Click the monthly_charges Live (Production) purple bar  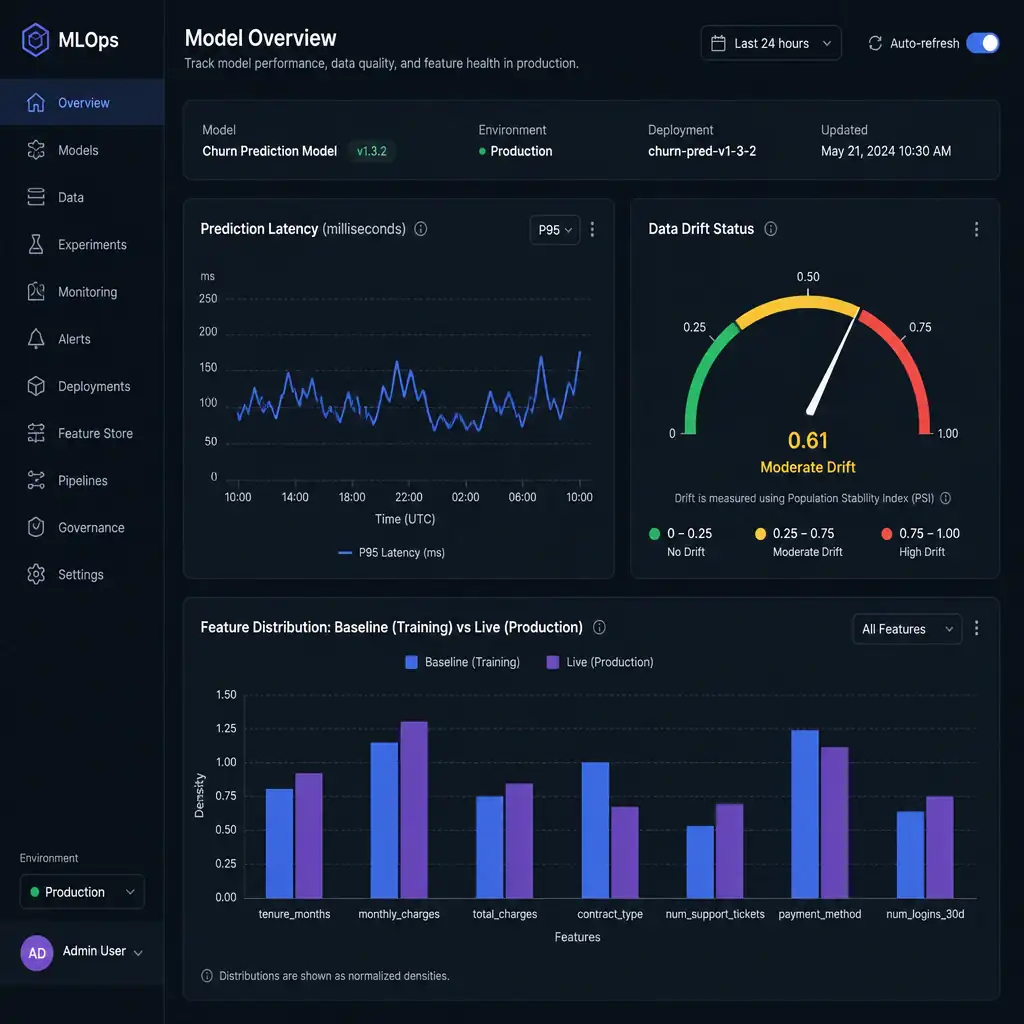point(413,810)
